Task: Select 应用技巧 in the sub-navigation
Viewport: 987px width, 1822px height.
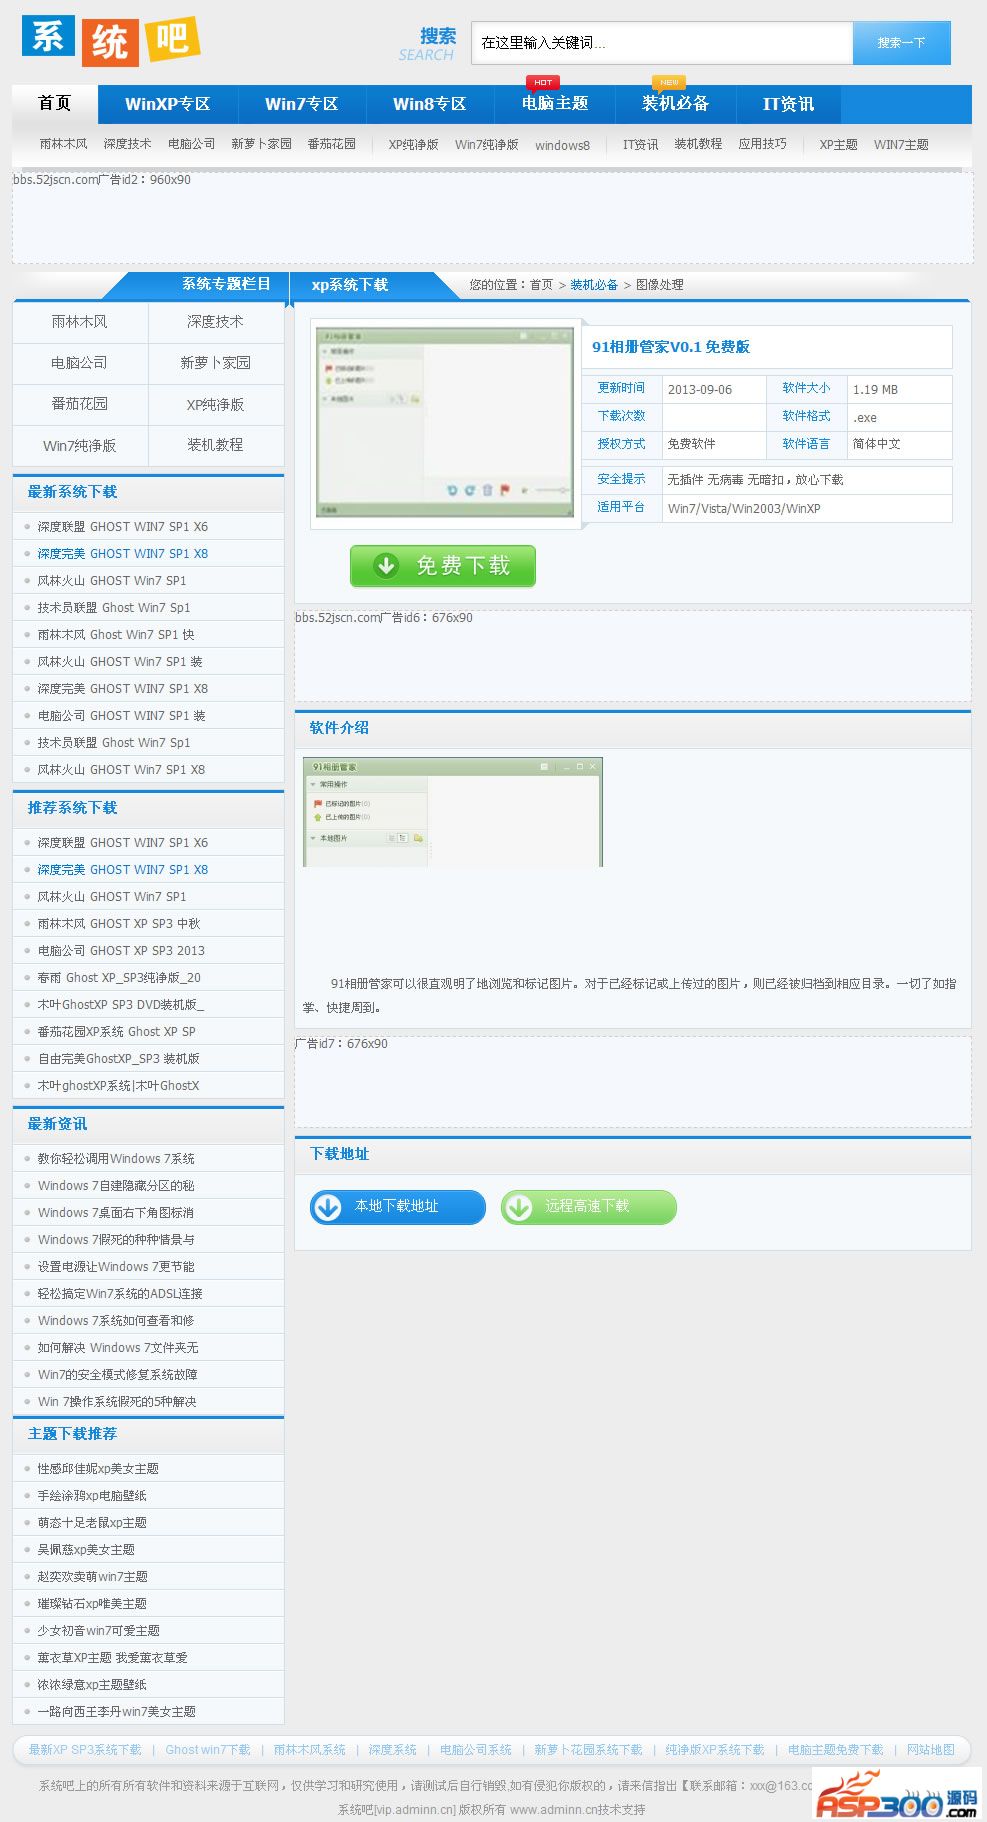Action: [763, 144]
